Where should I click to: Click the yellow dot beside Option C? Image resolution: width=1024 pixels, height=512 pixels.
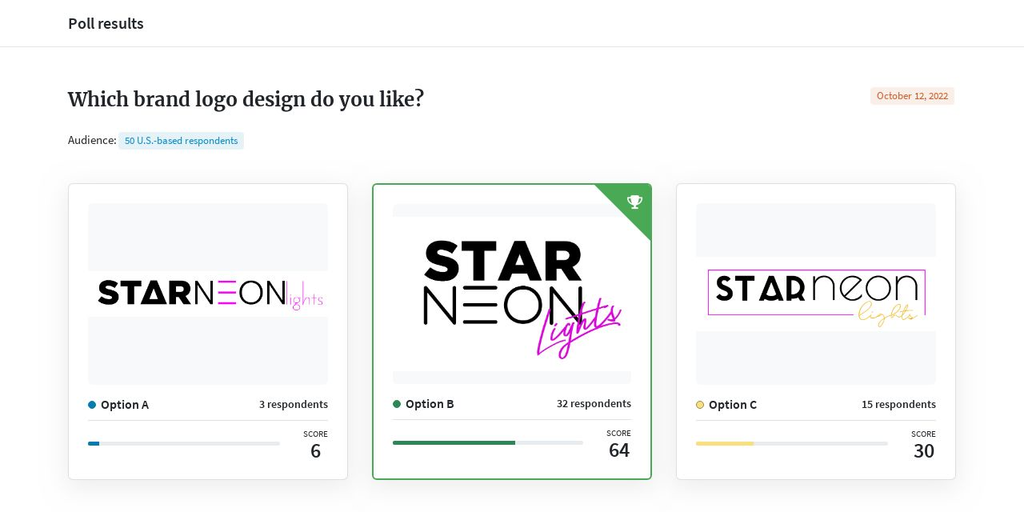coord(700,405)
